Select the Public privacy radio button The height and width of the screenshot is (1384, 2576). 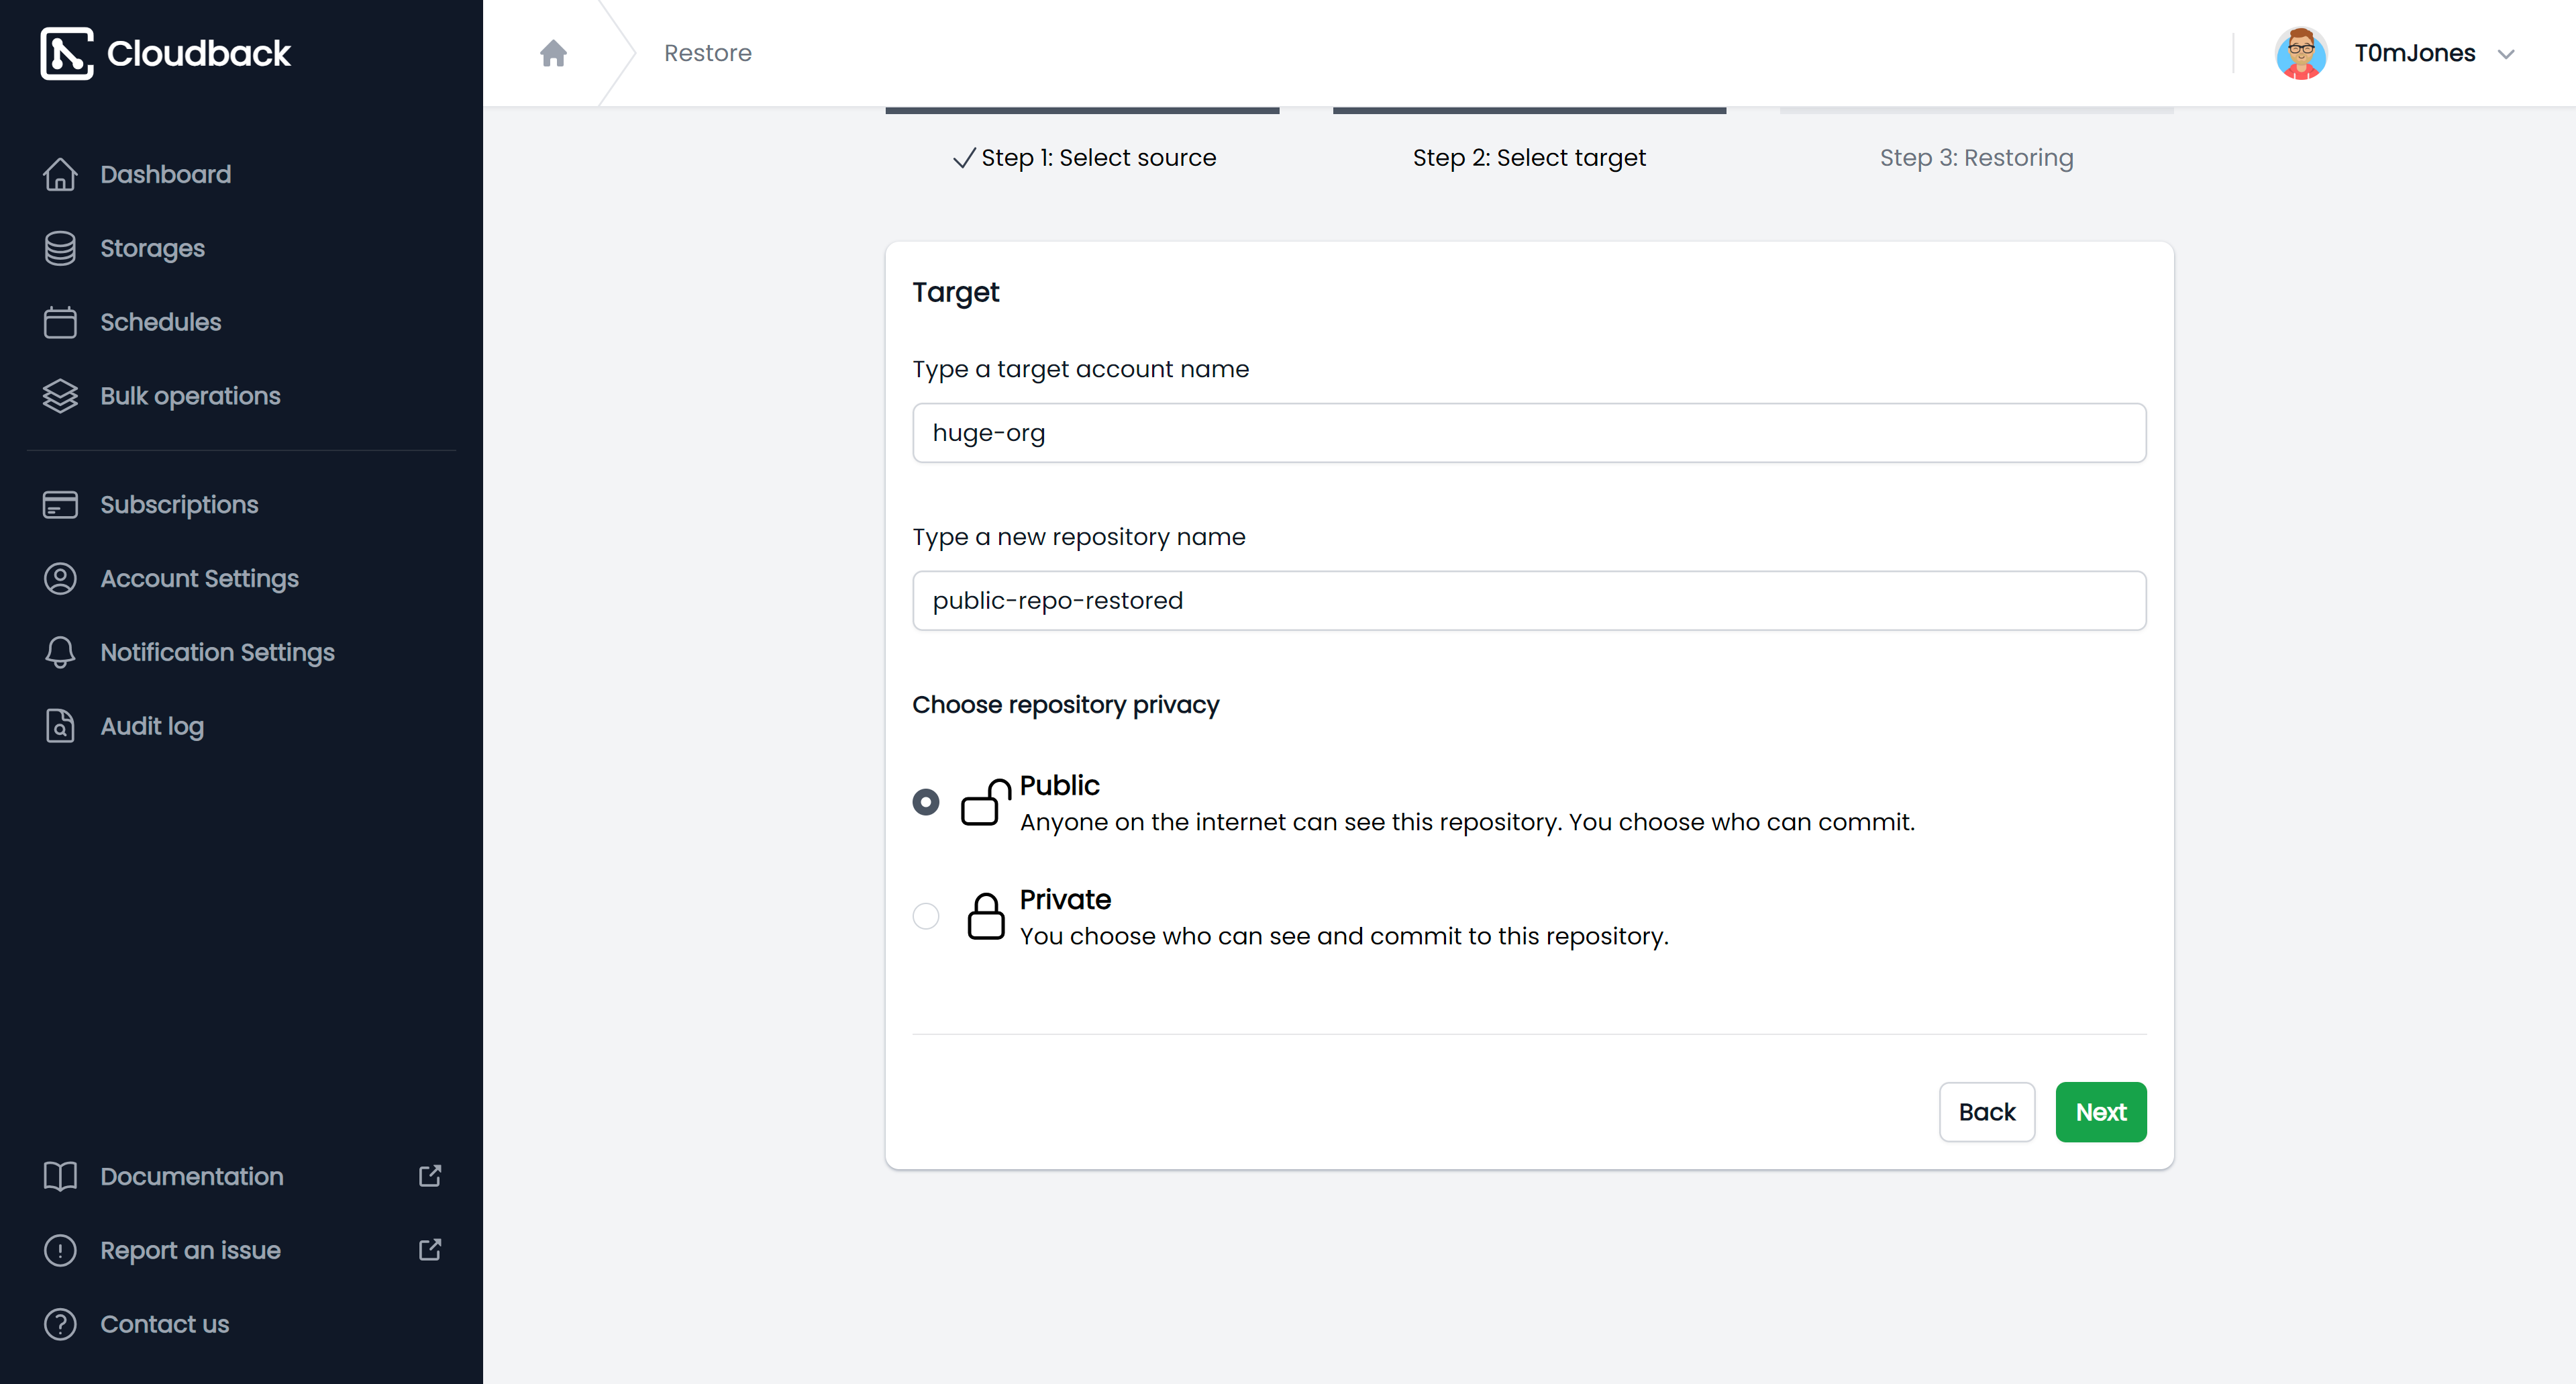coord(926,802)
